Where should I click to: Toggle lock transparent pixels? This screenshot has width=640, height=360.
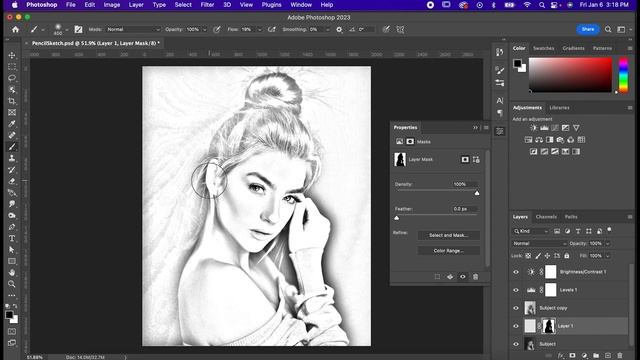tap(528, 256)
